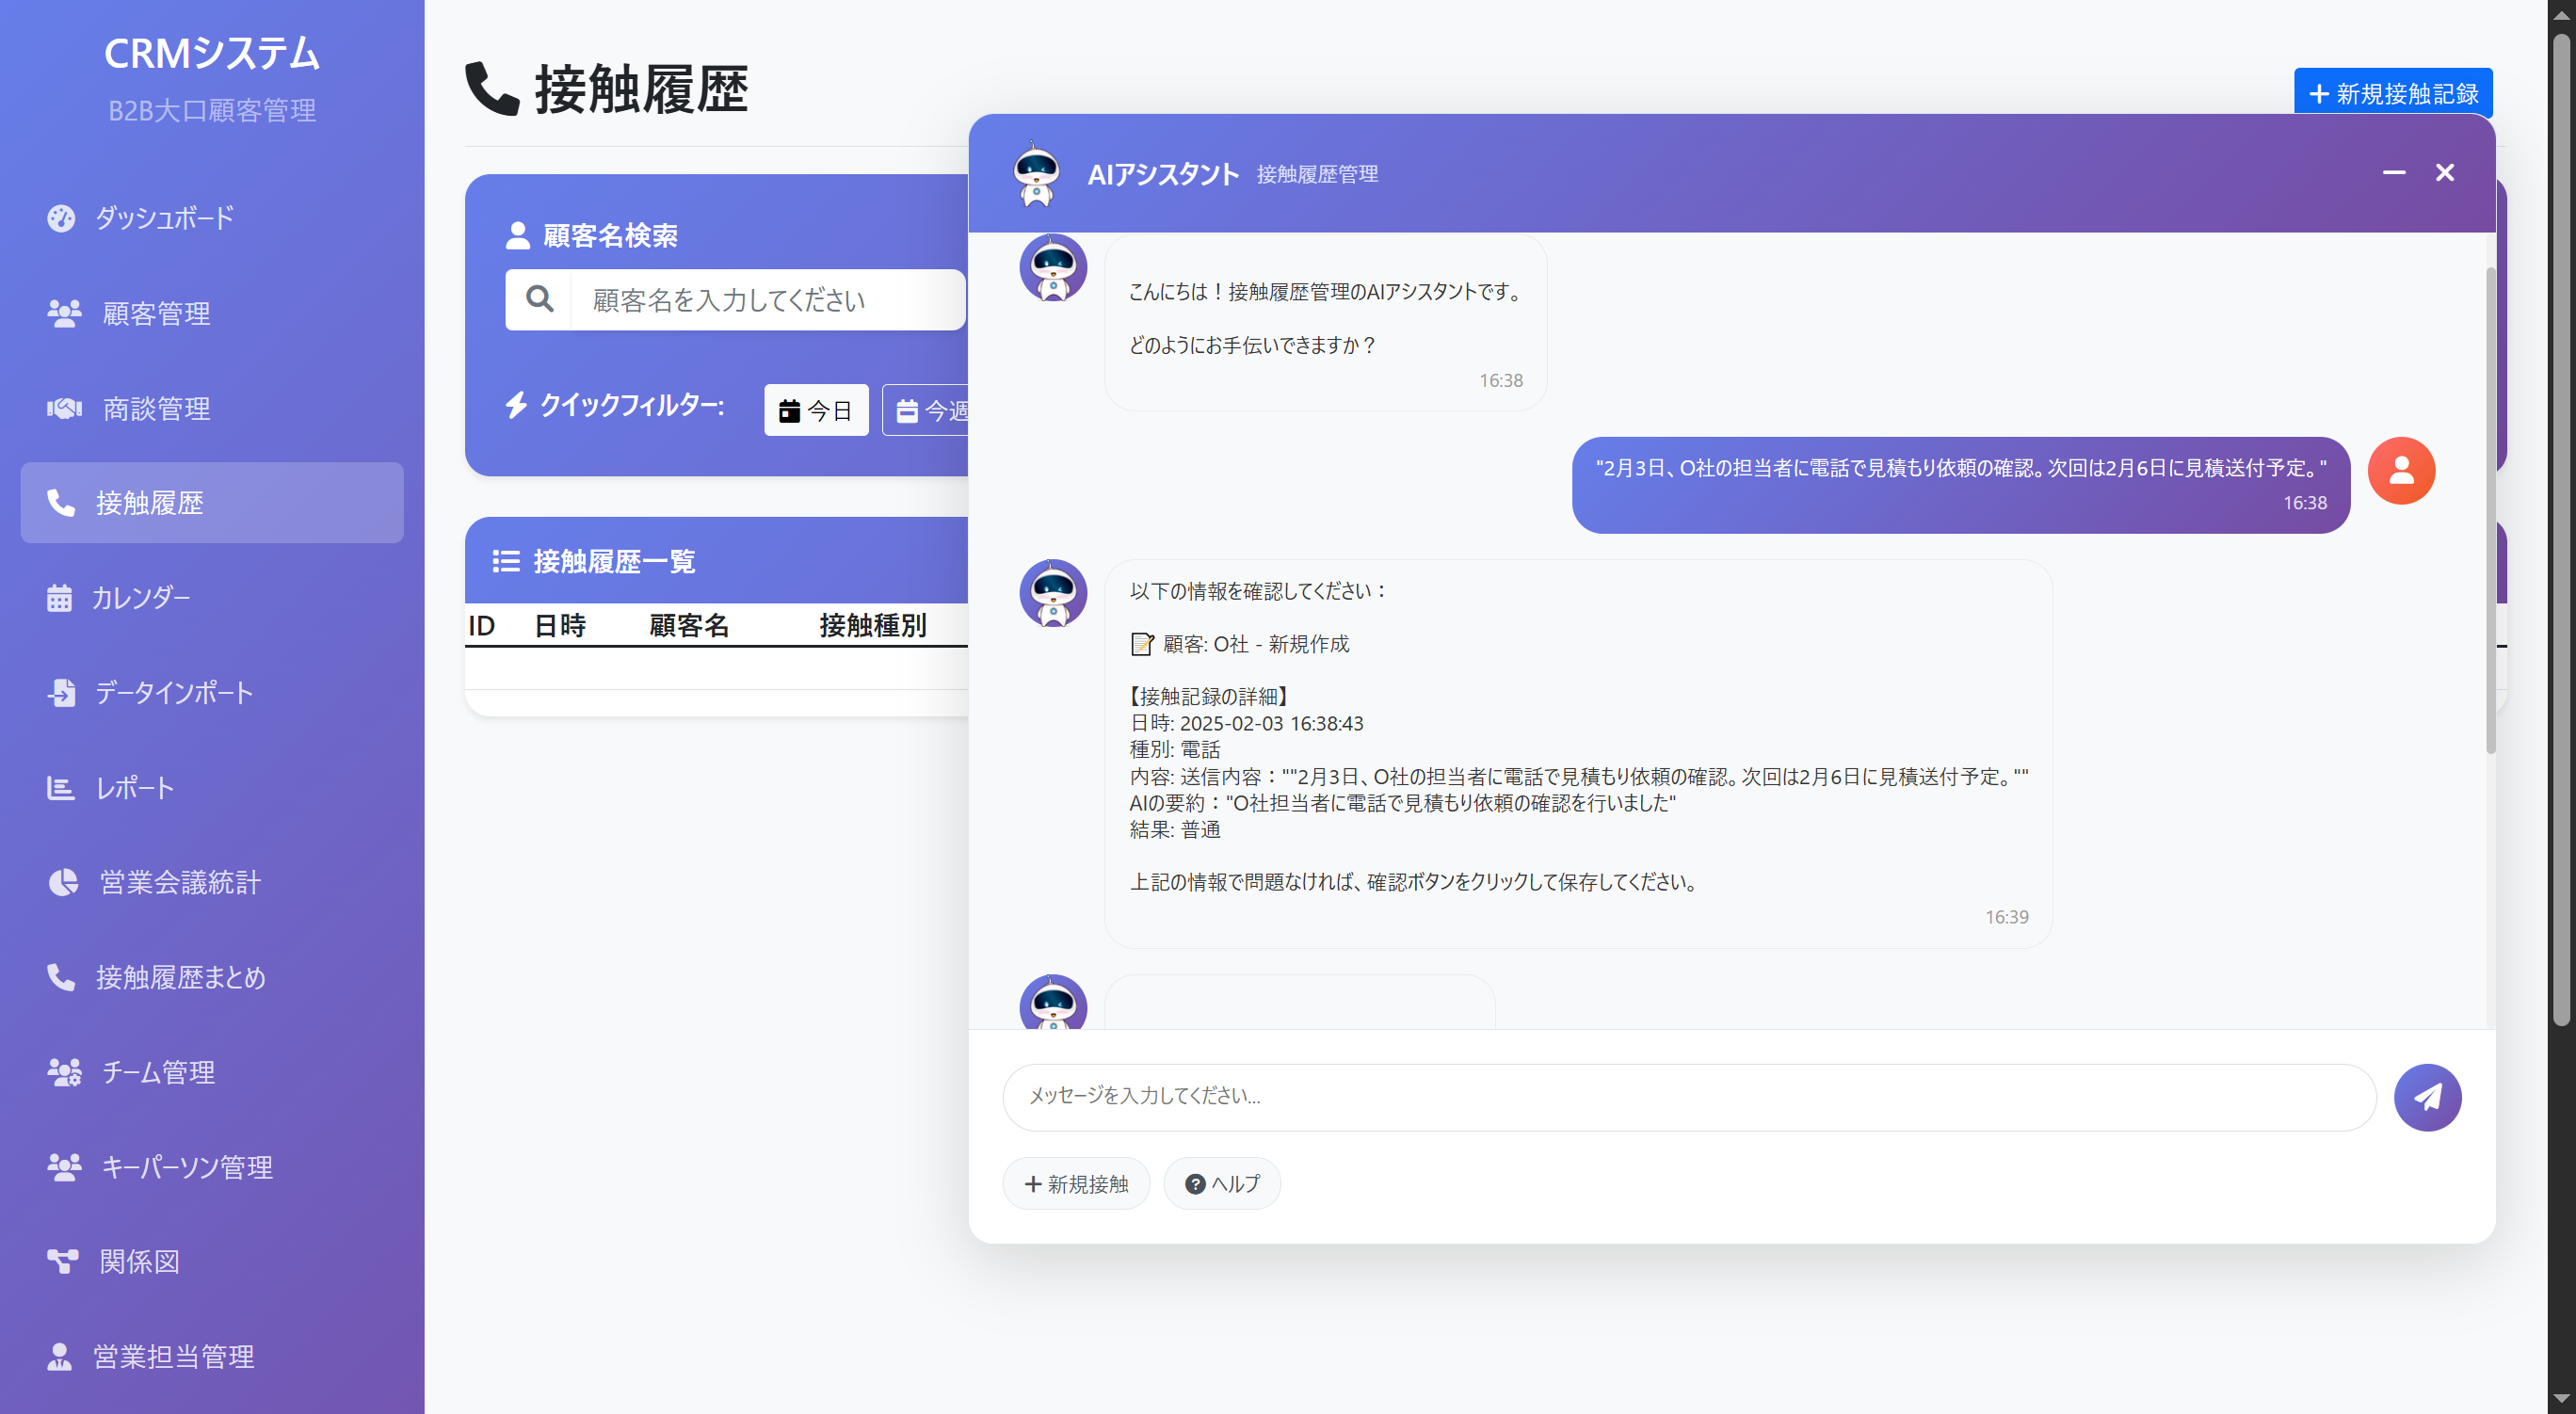
Task: Go to 商談管理 page
Action: click(x=156, y=409)
